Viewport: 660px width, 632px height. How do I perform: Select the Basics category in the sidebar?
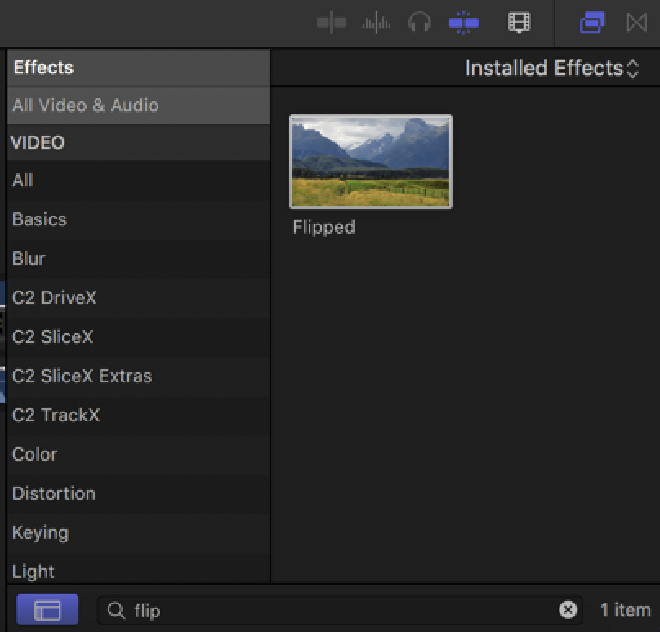(x=39, y=219)
